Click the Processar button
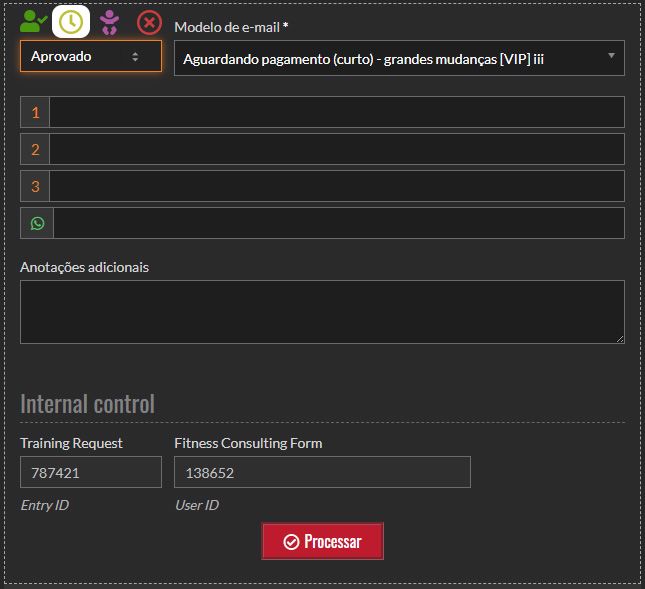Screen dimensions: 645x589 [x=322, y=541]
